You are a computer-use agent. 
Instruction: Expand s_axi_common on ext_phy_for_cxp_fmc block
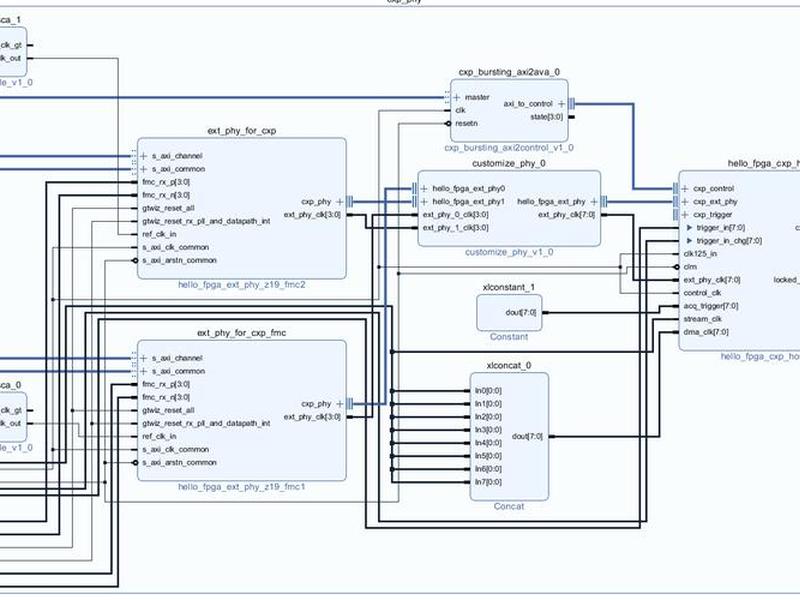tap(143, 371)
